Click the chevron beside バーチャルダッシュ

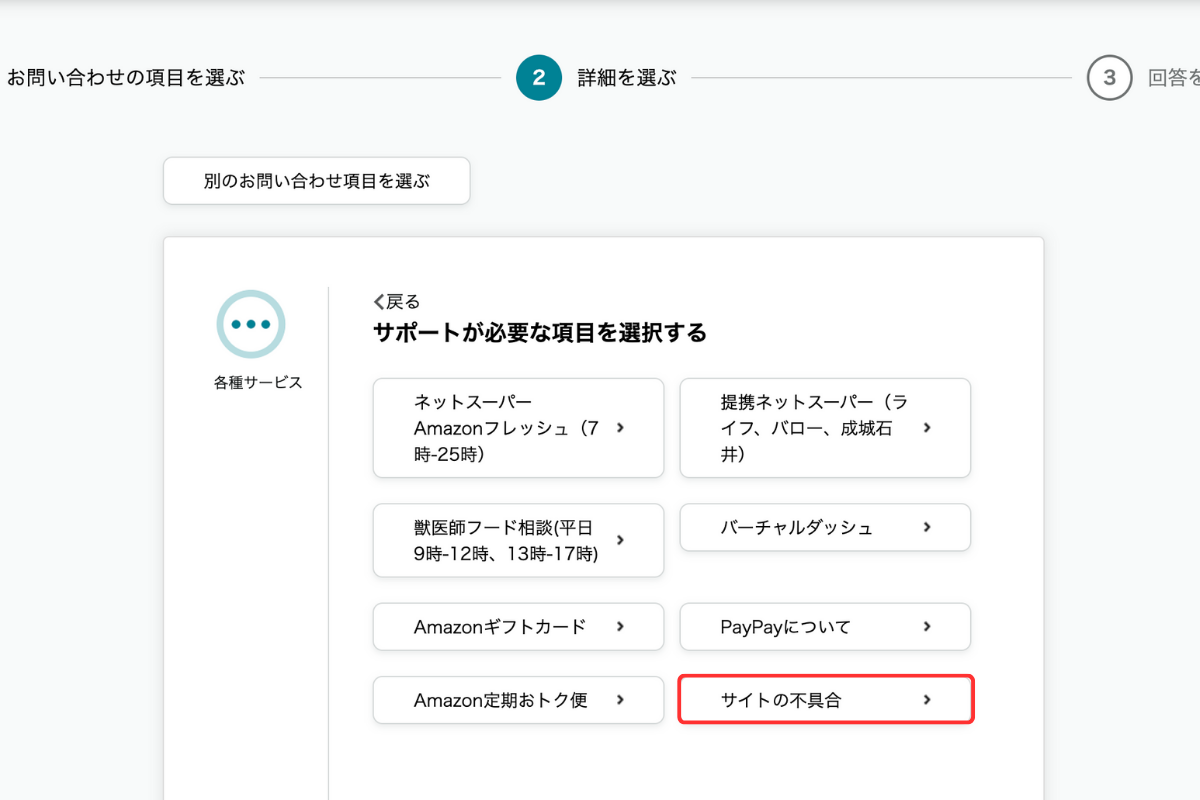point(927,527)
